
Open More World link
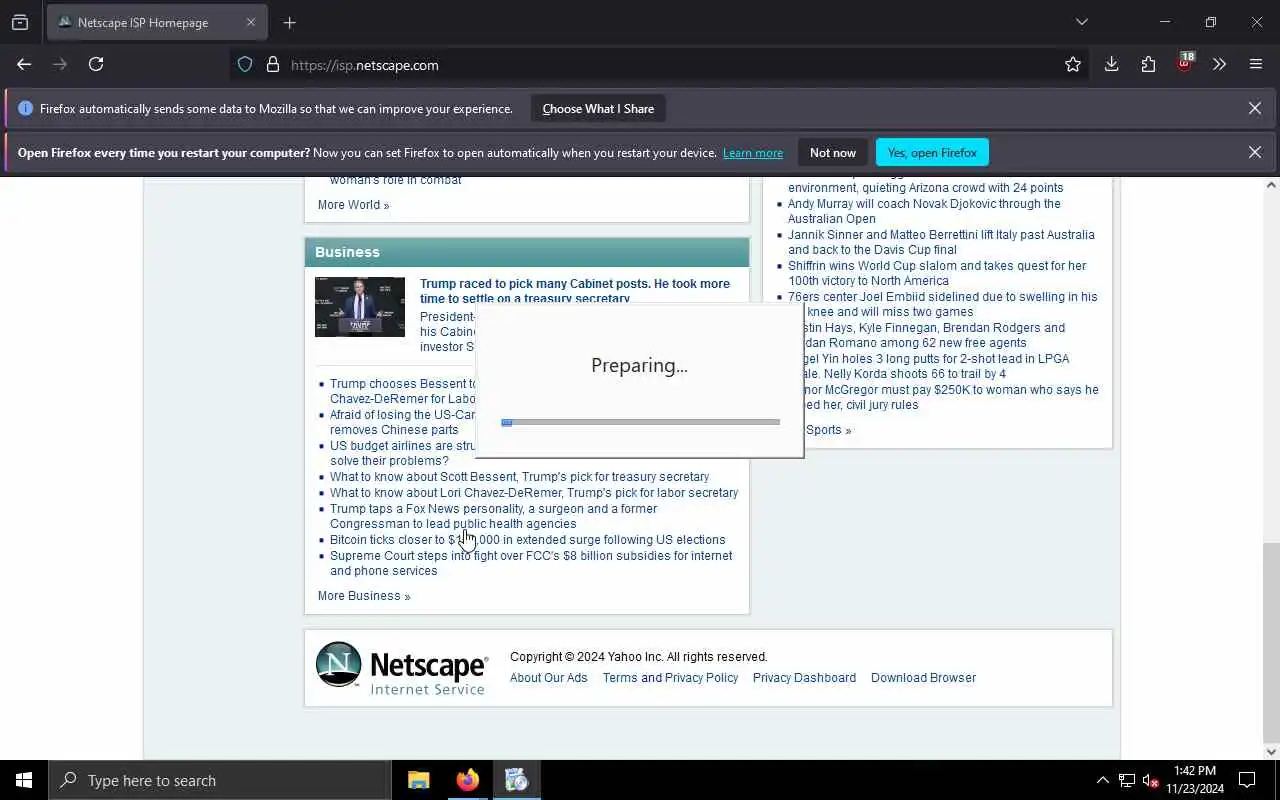click(x=353, y=205)
